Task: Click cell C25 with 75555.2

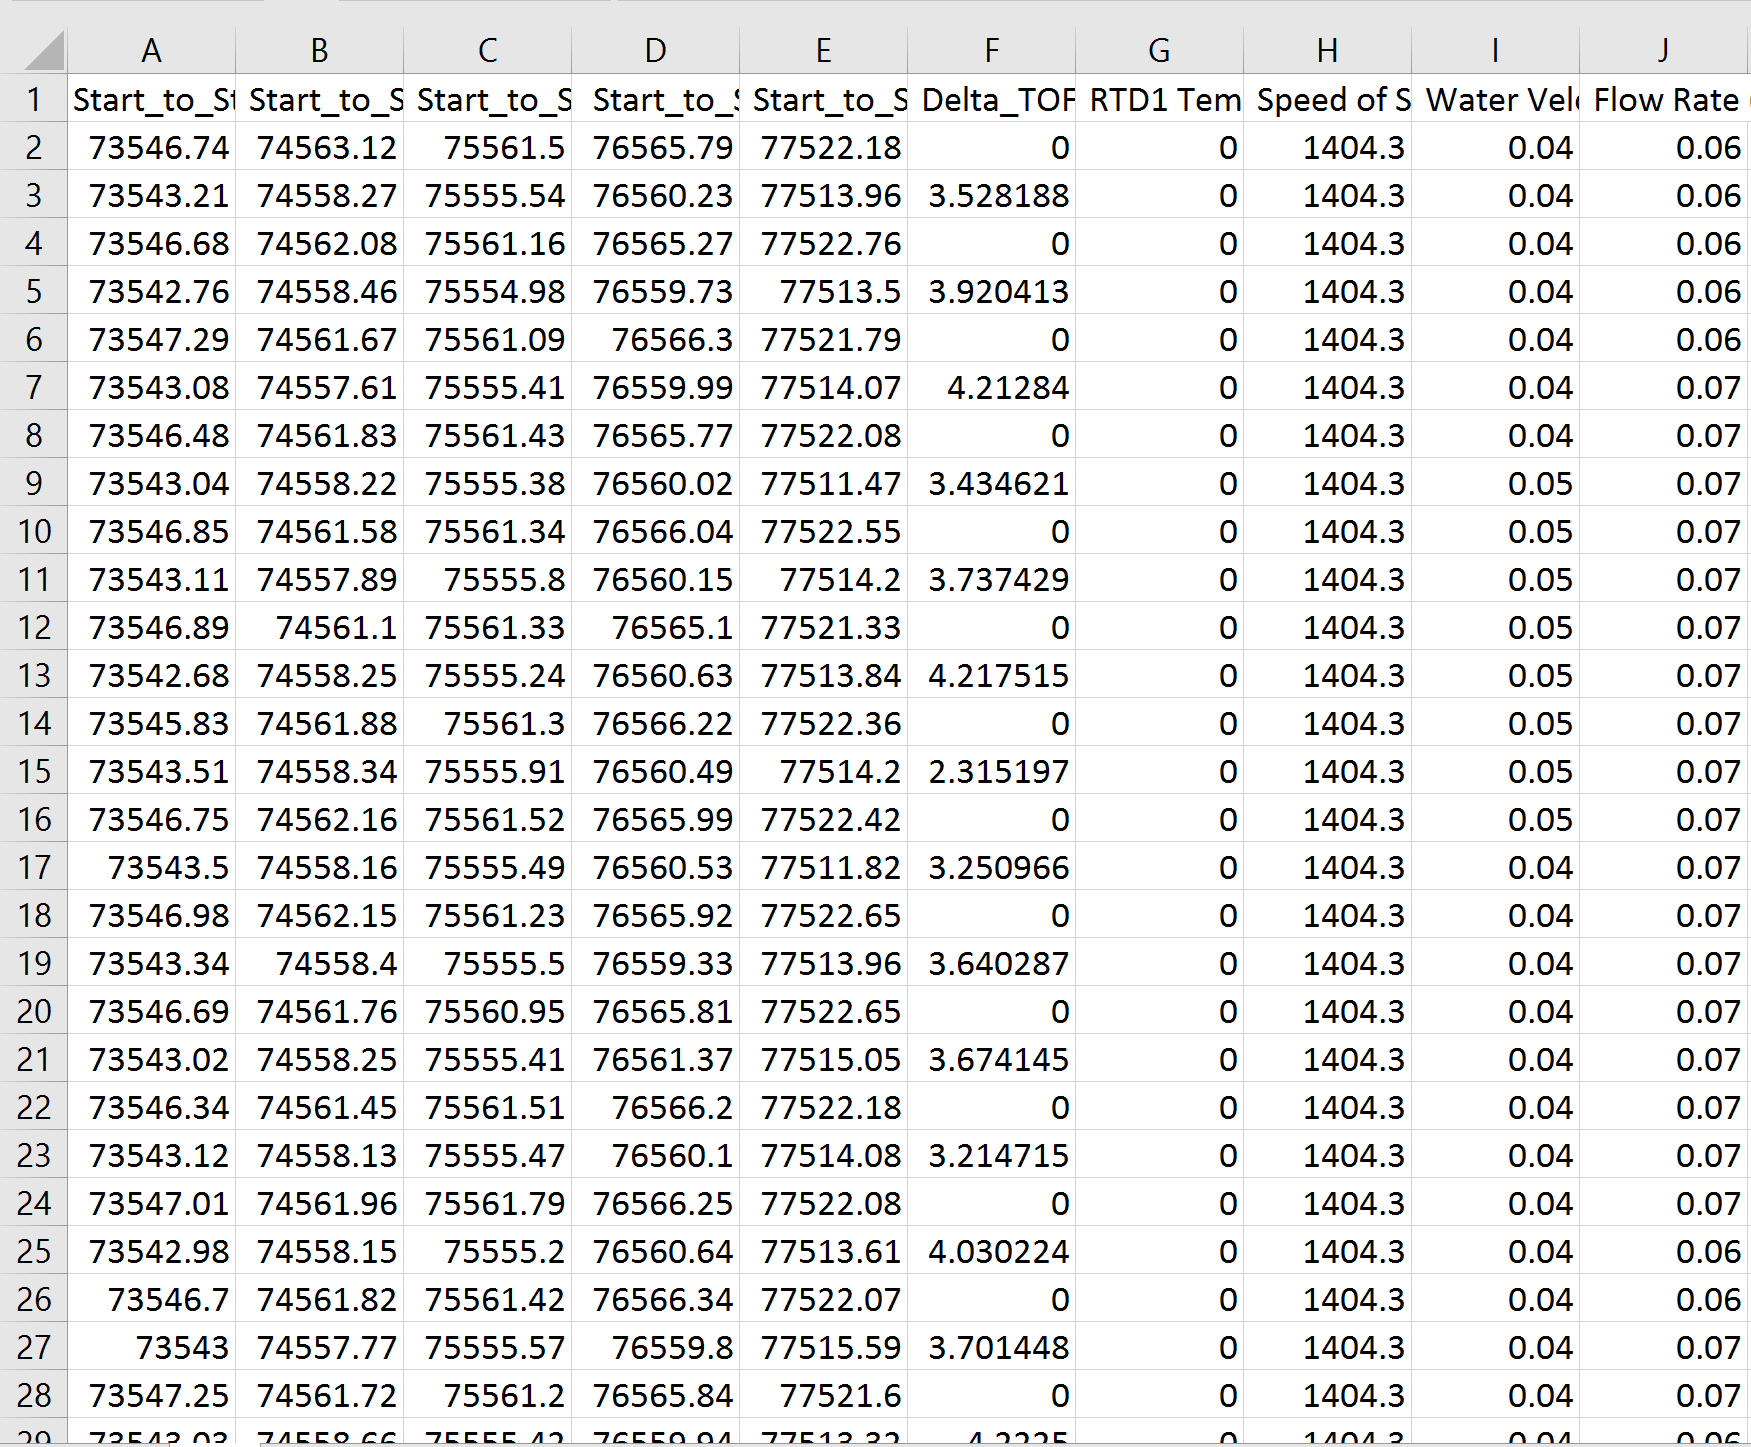Action: click(487, 1251)
